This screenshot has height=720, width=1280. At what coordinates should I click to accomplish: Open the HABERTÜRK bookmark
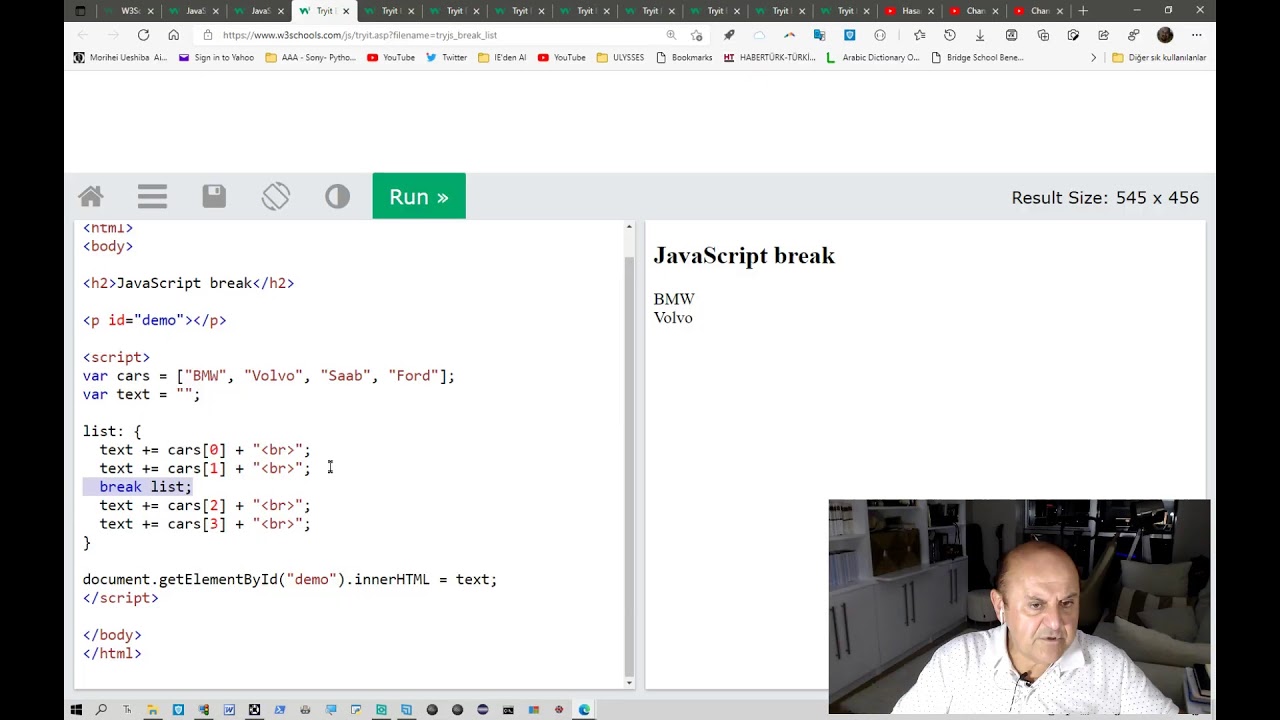pos(770,58)
